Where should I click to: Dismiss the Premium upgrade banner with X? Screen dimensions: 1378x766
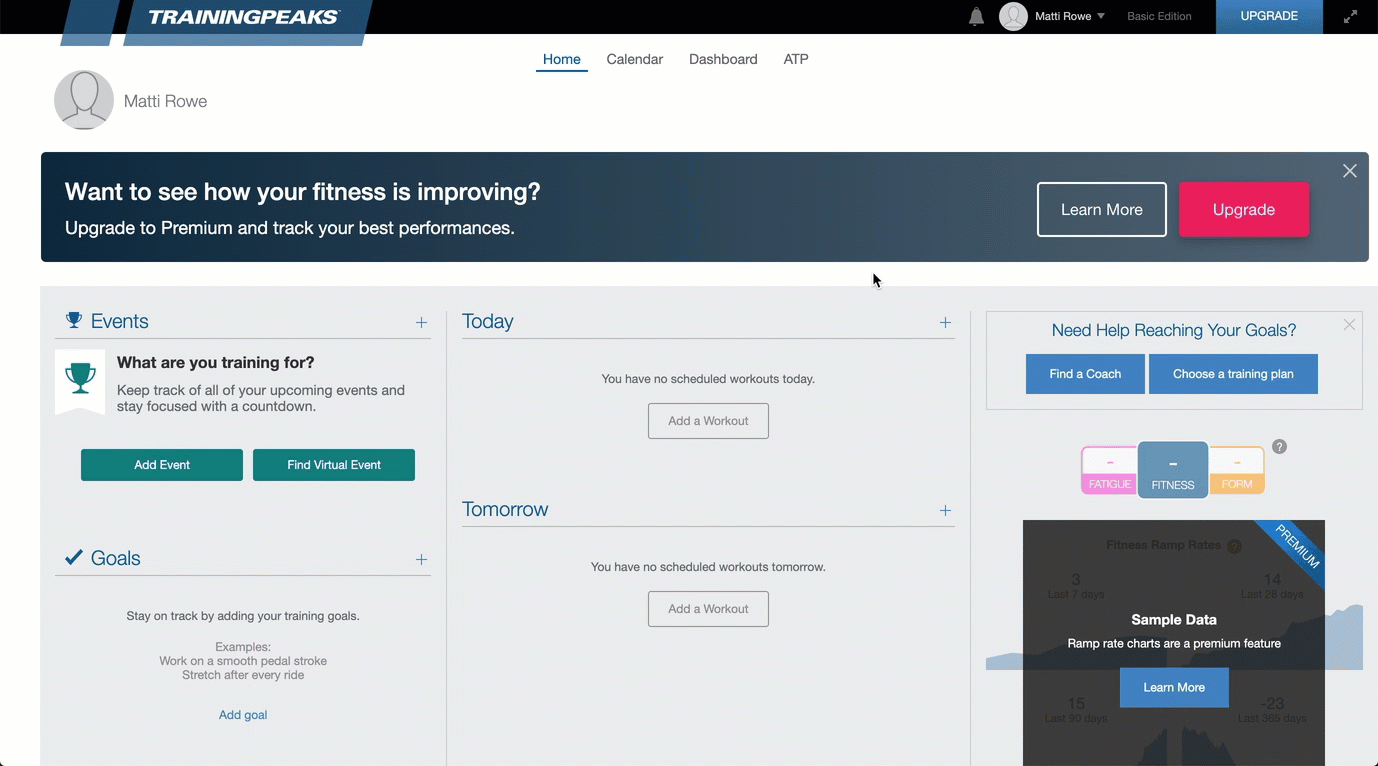tap(1349, 171)
